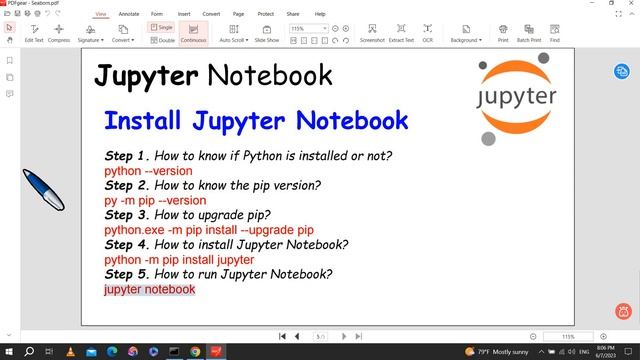Enter full screen mode
The height and width of the screenshot is (360, 640).
619,14
